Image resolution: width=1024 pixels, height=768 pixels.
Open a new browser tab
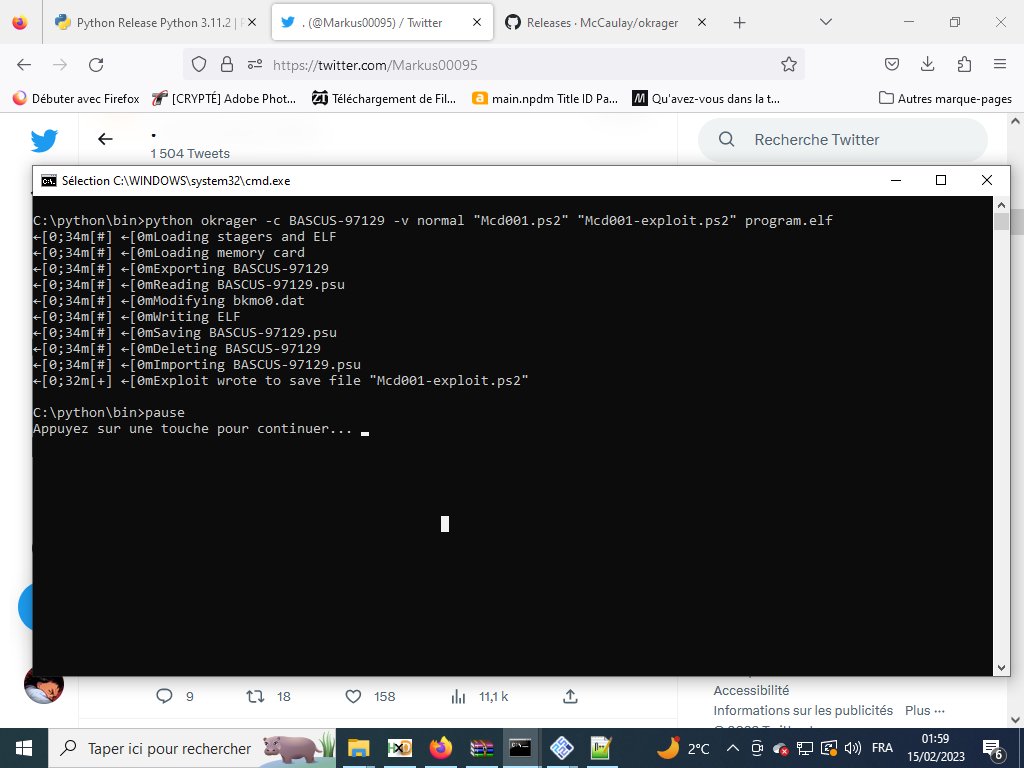[x=739, y=23]
